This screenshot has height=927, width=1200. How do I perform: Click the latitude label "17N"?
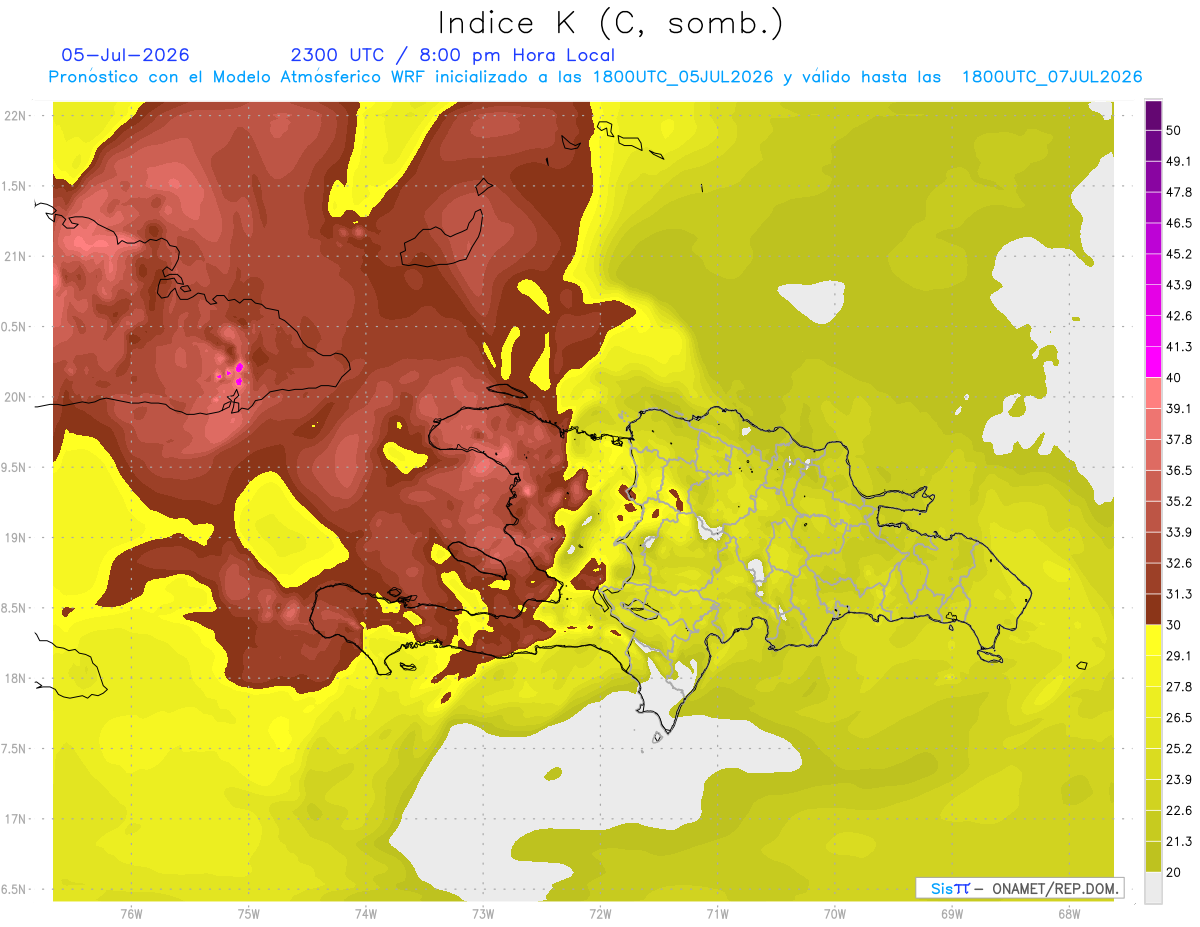[x=16, y=819]
